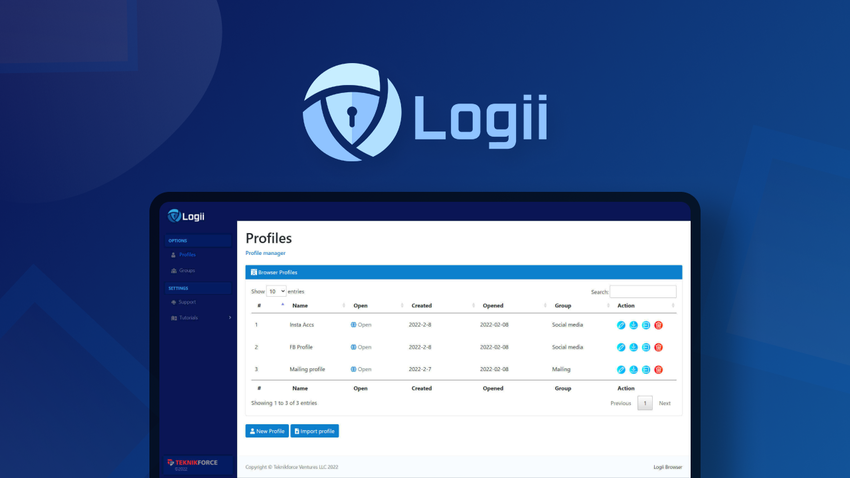Screen dimensions: 850x478
Task: Click the Browser Profiles panel header icon
Action: coord(253,272)
